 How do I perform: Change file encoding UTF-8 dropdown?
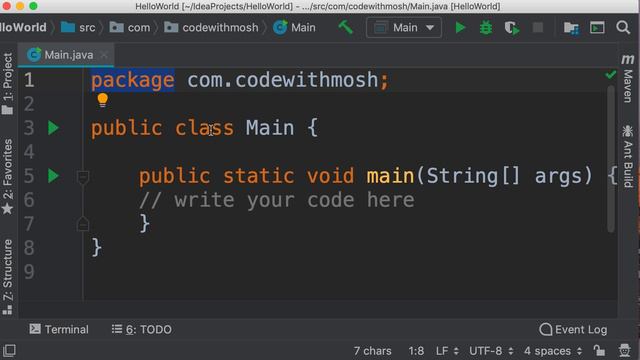491,351
